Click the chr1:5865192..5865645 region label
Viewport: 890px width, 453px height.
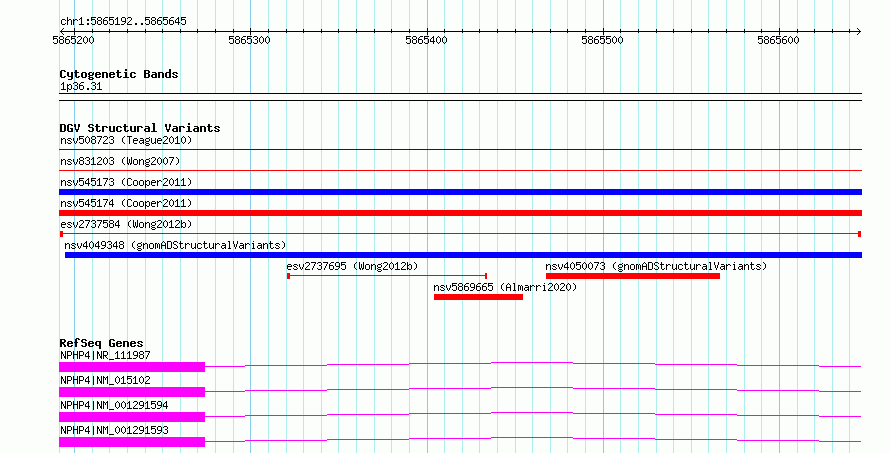point(123,22)
